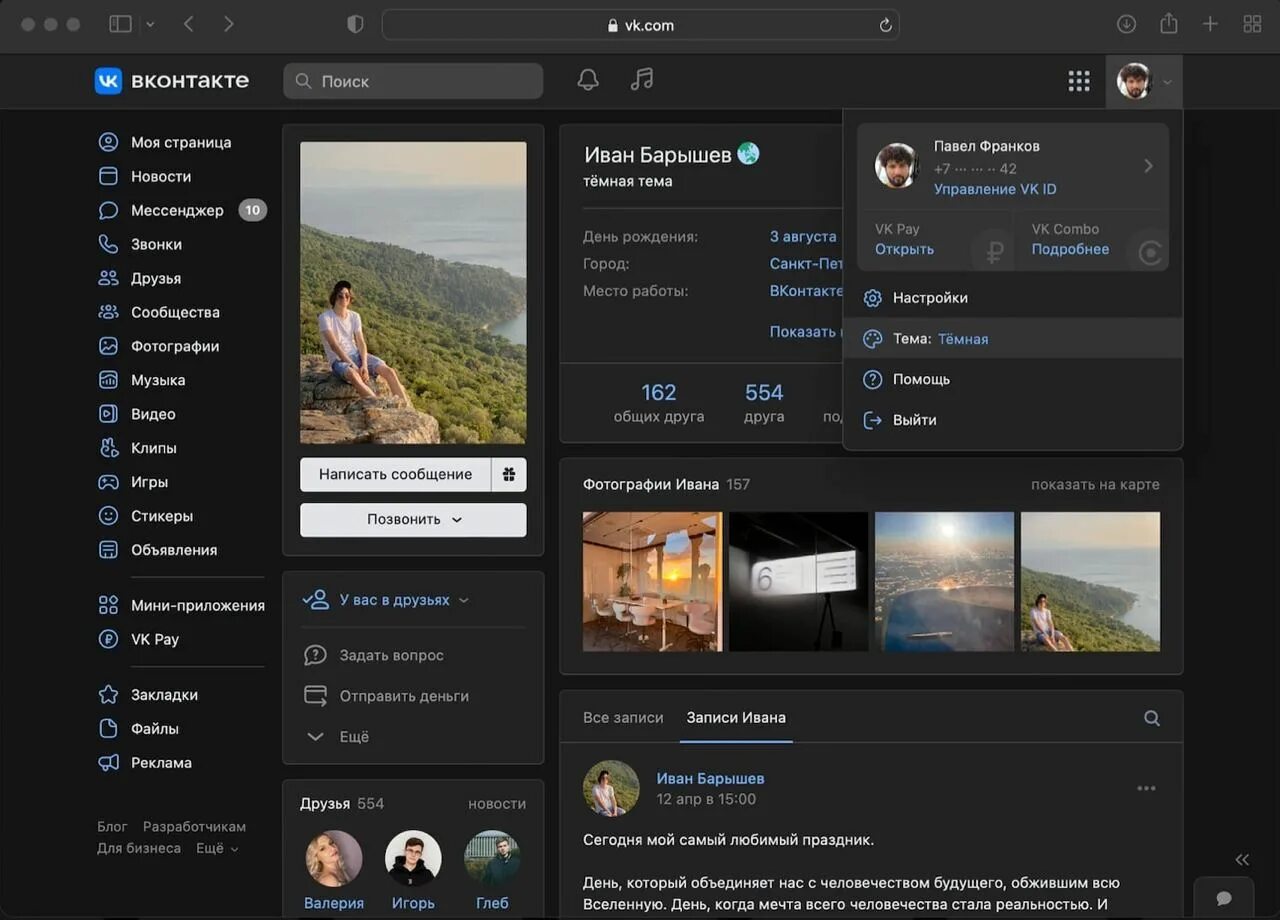The height and width of the screenshot is (920, 1280).
Task: Open the Safari sidebar menu chevron
Action: [x=151, y=24]
